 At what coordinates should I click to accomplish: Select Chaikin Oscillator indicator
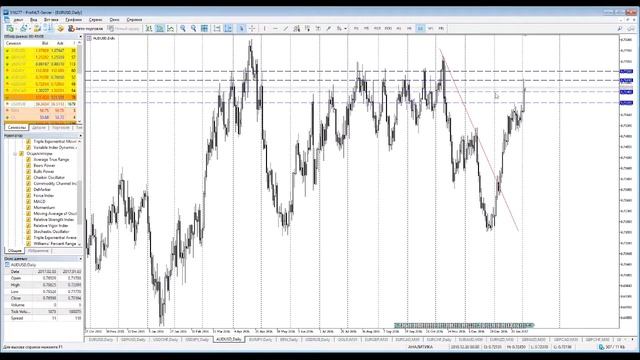(49, 178)
